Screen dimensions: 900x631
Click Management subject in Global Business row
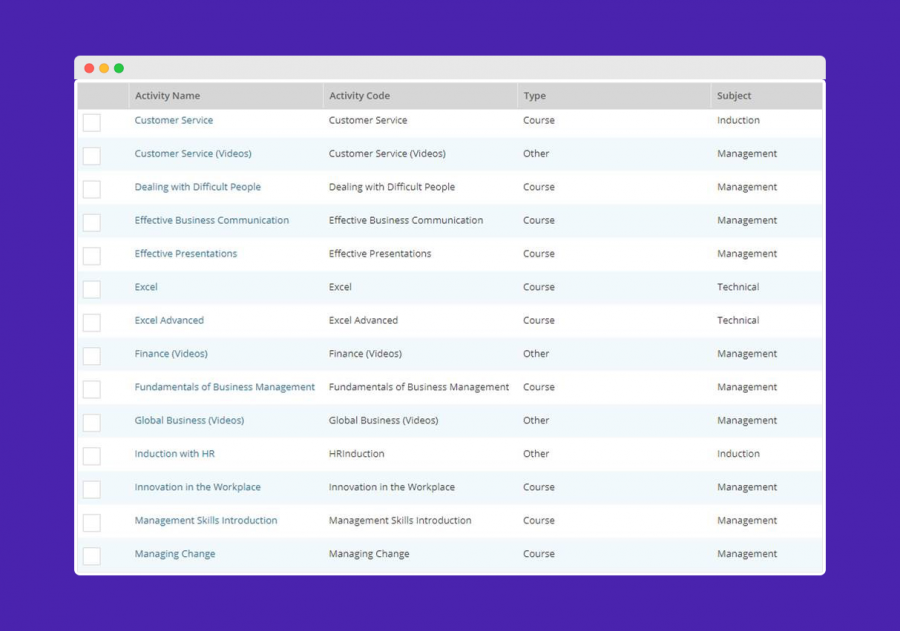coord(747,420)
